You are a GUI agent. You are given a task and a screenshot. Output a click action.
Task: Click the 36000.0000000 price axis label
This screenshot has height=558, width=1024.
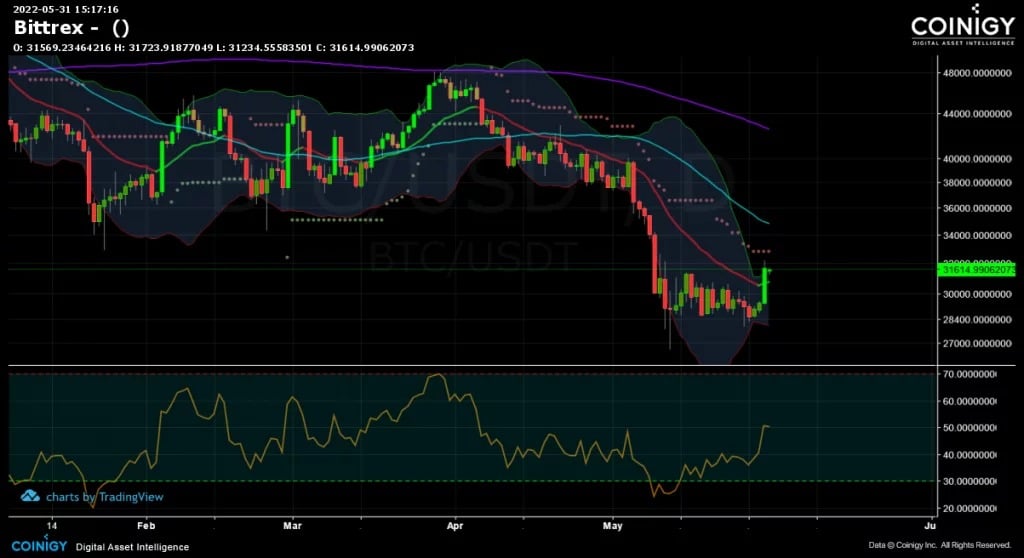pos(977,208)
